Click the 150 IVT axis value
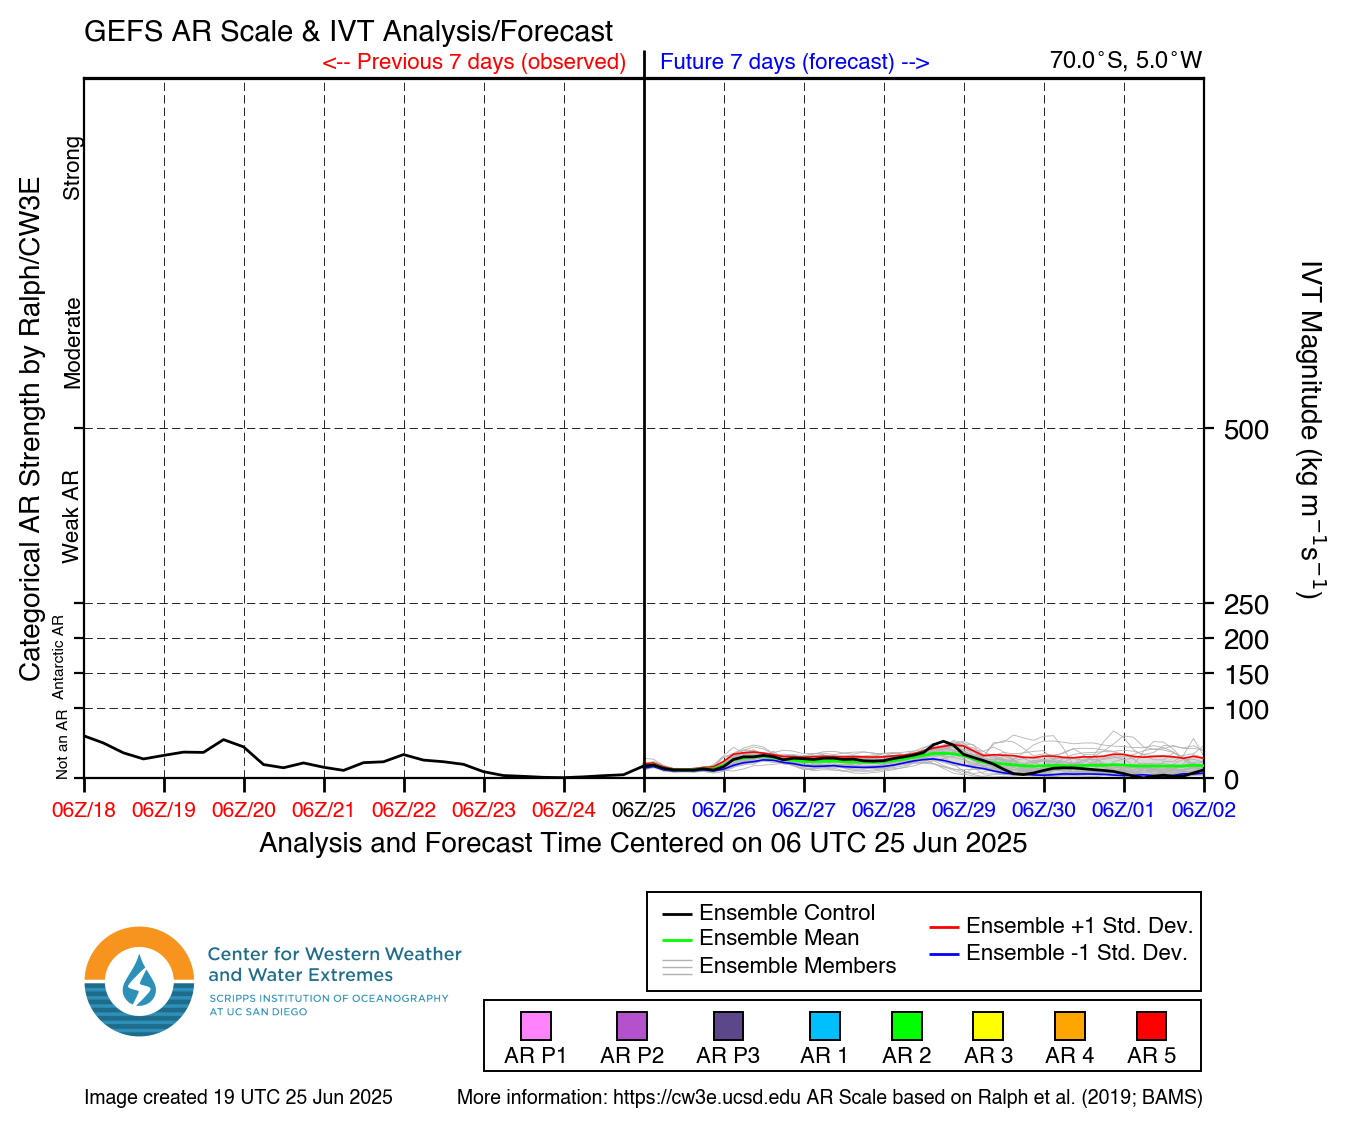 pyautogui.click(x=1246, y=675)
